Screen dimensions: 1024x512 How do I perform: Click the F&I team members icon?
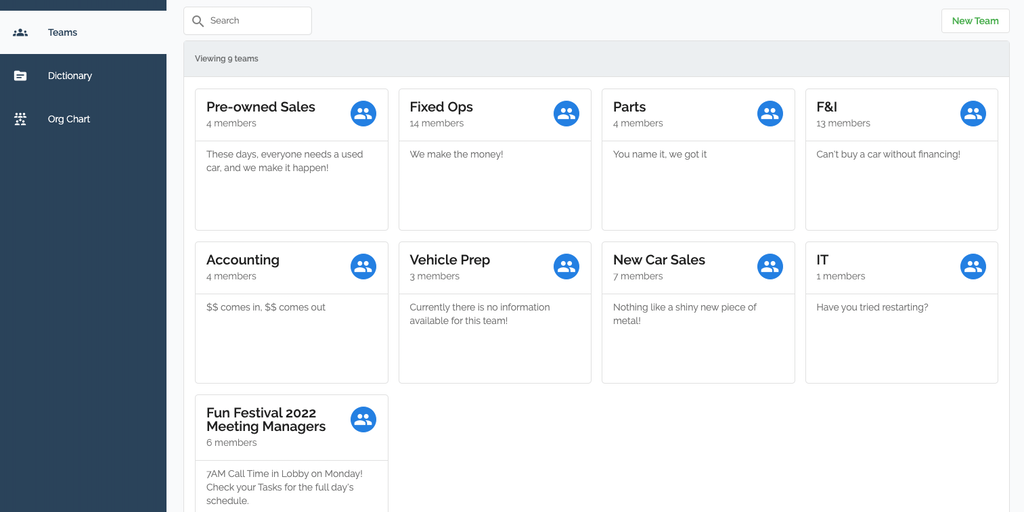(x=972, y=114)
